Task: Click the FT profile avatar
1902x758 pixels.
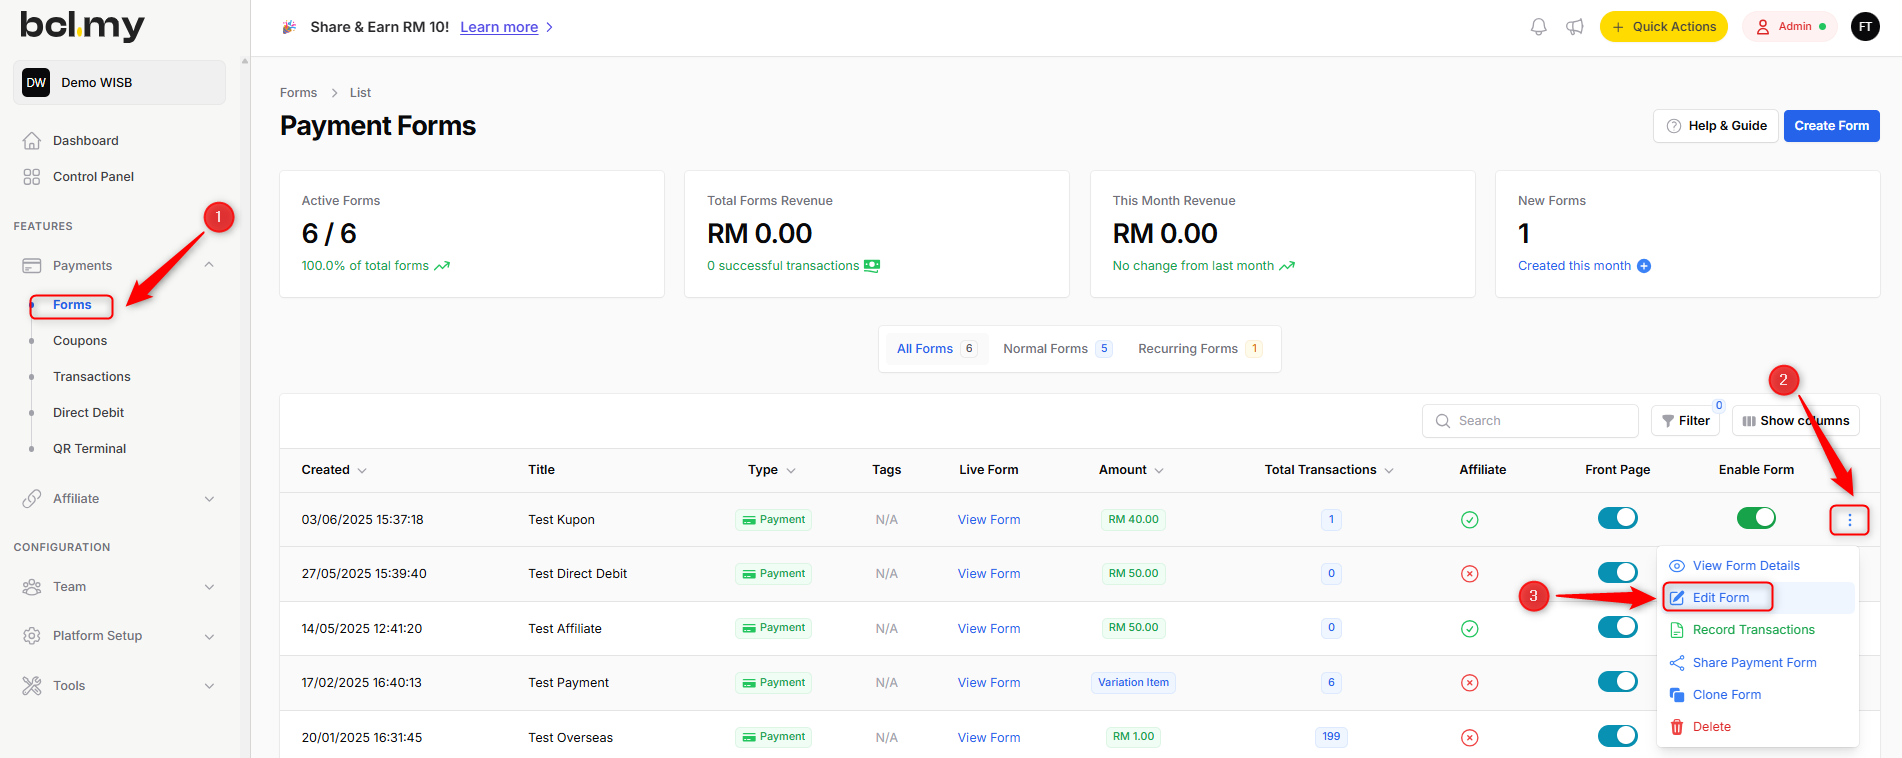Action: tap(1865, 27)
